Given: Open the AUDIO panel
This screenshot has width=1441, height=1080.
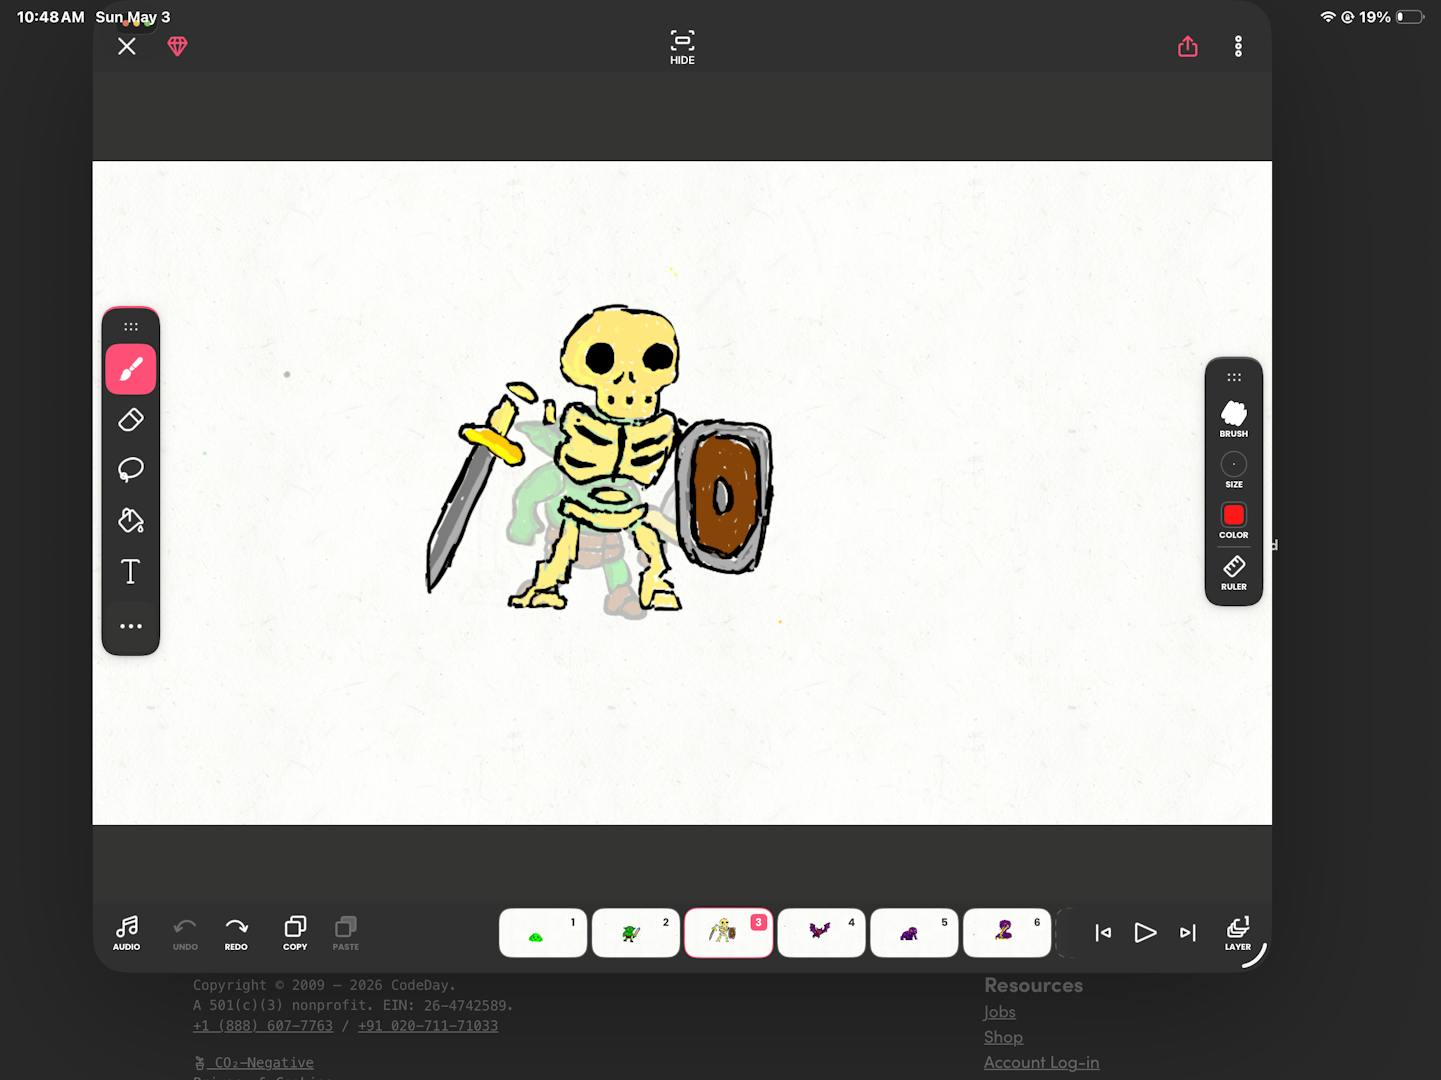Looking at the screenshot, I should click(127, 932).
